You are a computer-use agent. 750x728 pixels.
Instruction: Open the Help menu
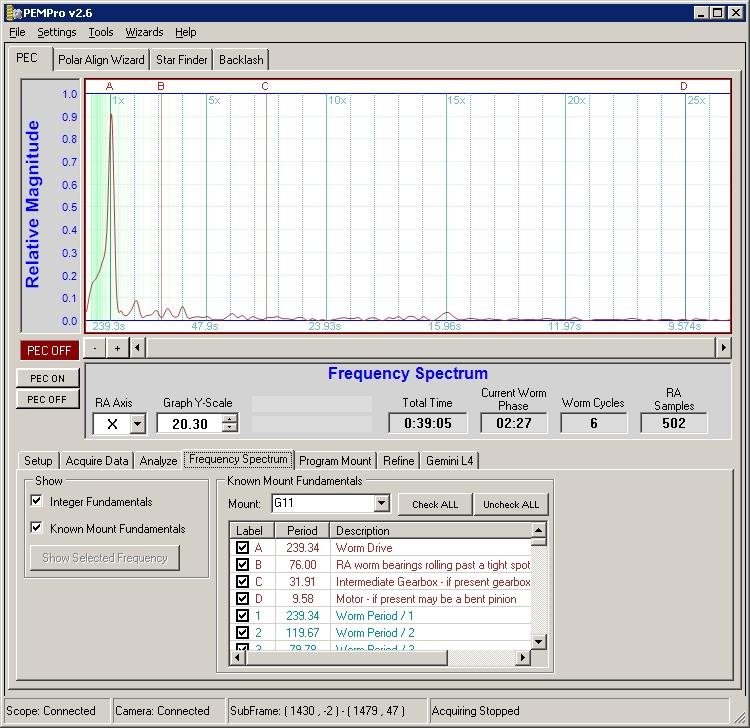point(185,32)
